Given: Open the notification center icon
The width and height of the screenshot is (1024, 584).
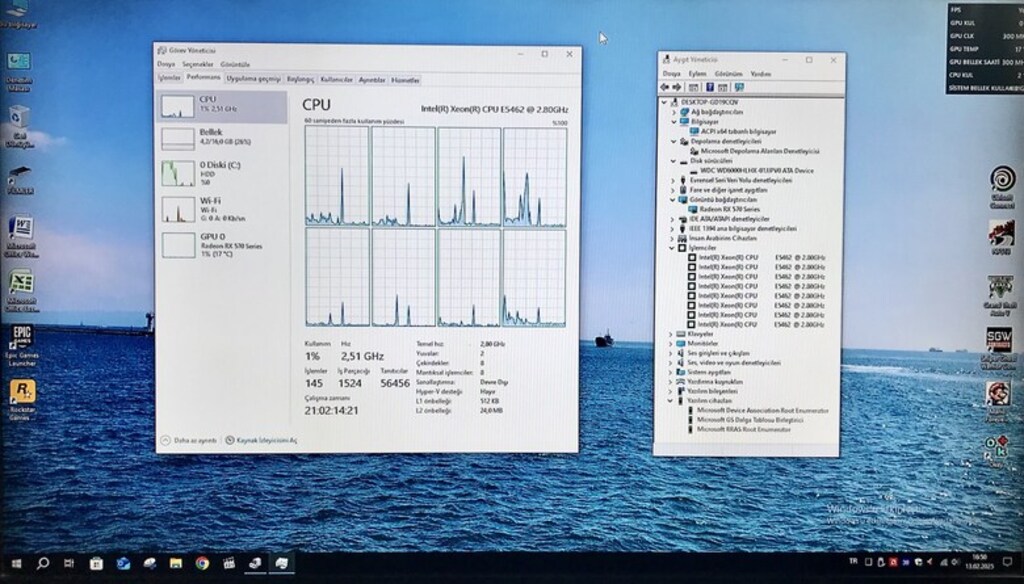Looking at the screenshot, I should (x=1007, y=562).
